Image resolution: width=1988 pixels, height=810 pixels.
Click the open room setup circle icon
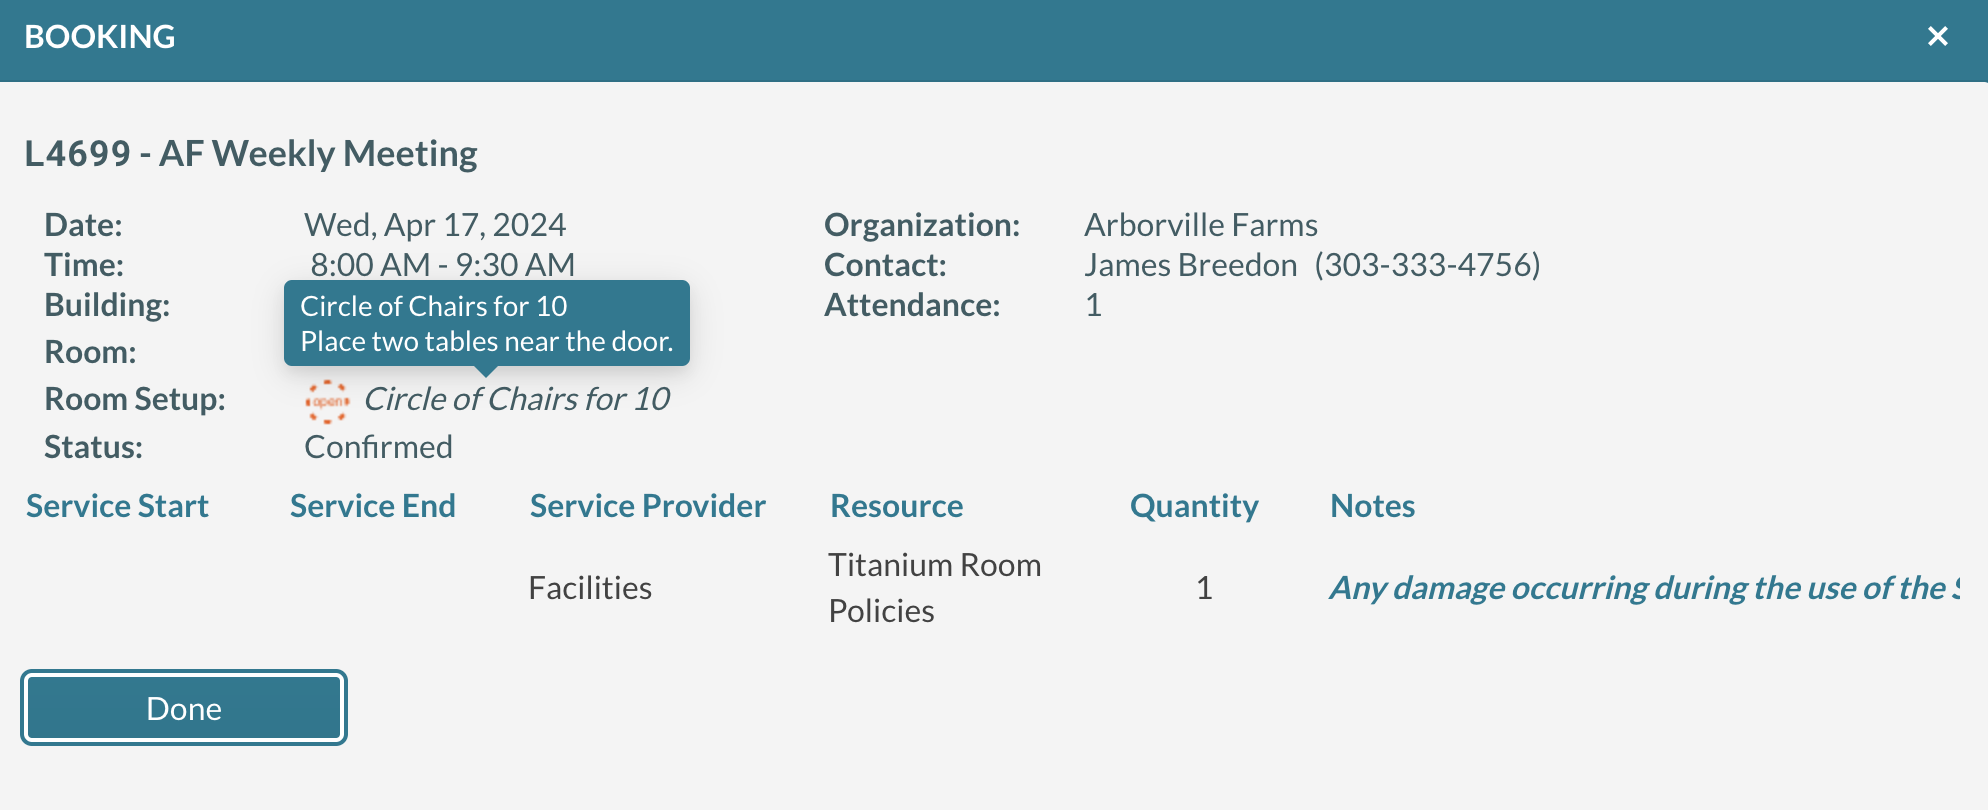[327, 401]
